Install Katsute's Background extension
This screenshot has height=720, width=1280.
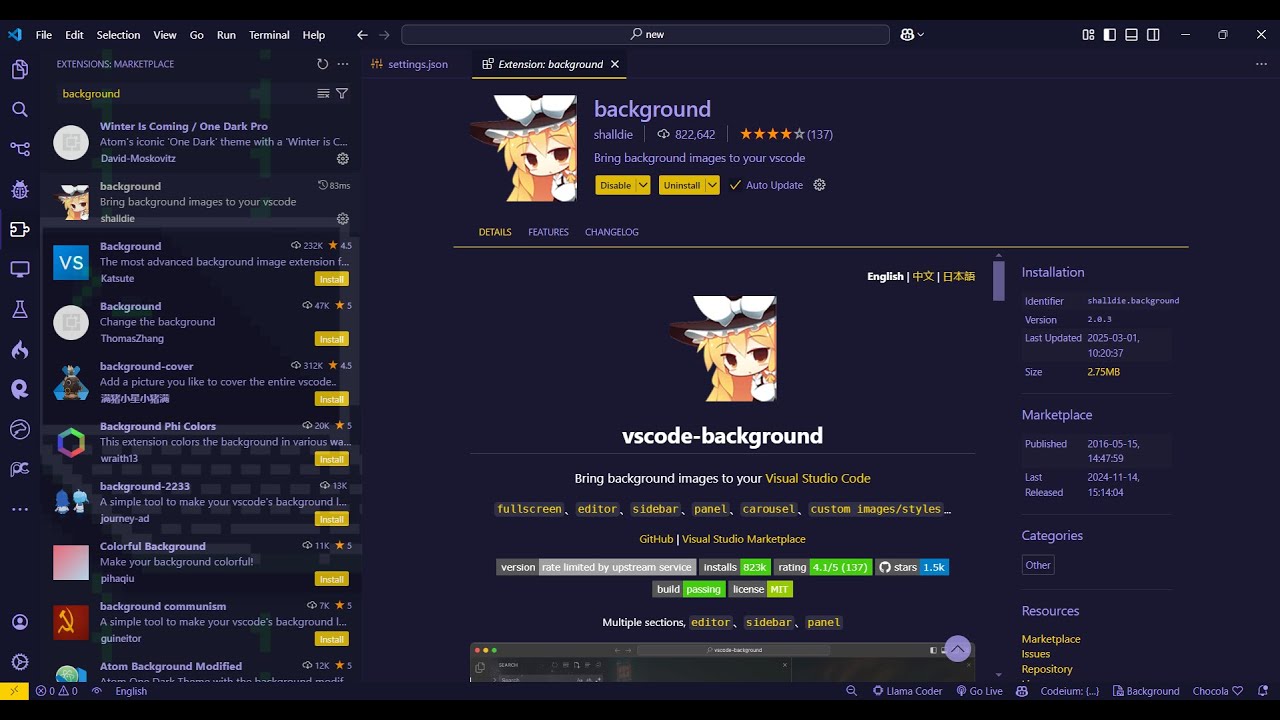(x=332, y=279)
